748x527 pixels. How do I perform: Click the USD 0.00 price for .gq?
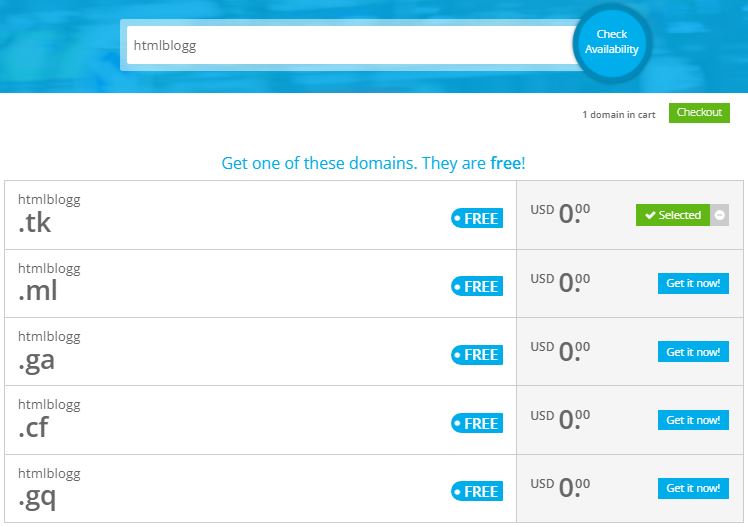pyautogui.click(x=561, y=489)
